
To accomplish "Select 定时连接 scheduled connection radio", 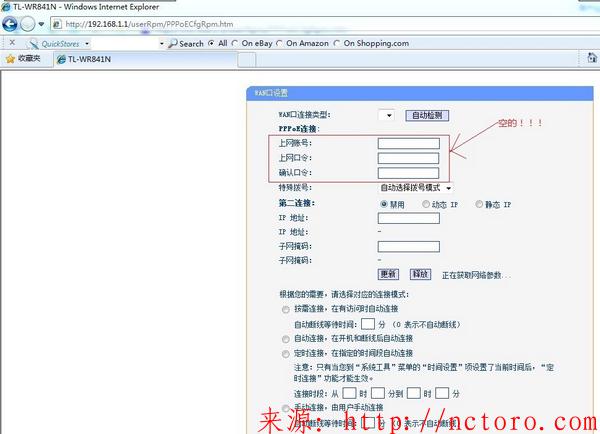I will (285, 354).
